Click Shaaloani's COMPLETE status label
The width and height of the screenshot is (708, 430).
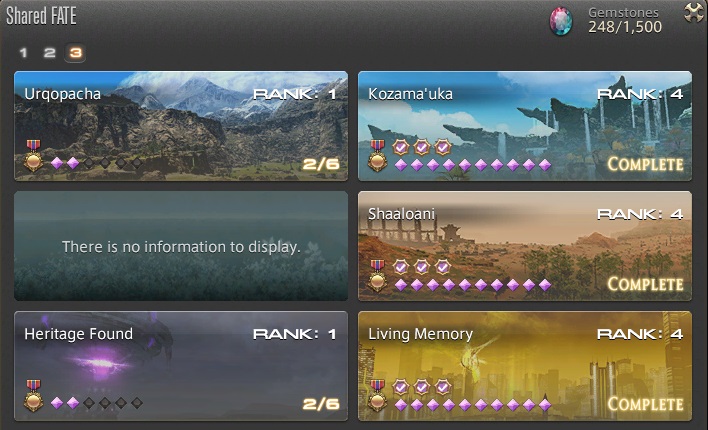(x=645, y=284)
